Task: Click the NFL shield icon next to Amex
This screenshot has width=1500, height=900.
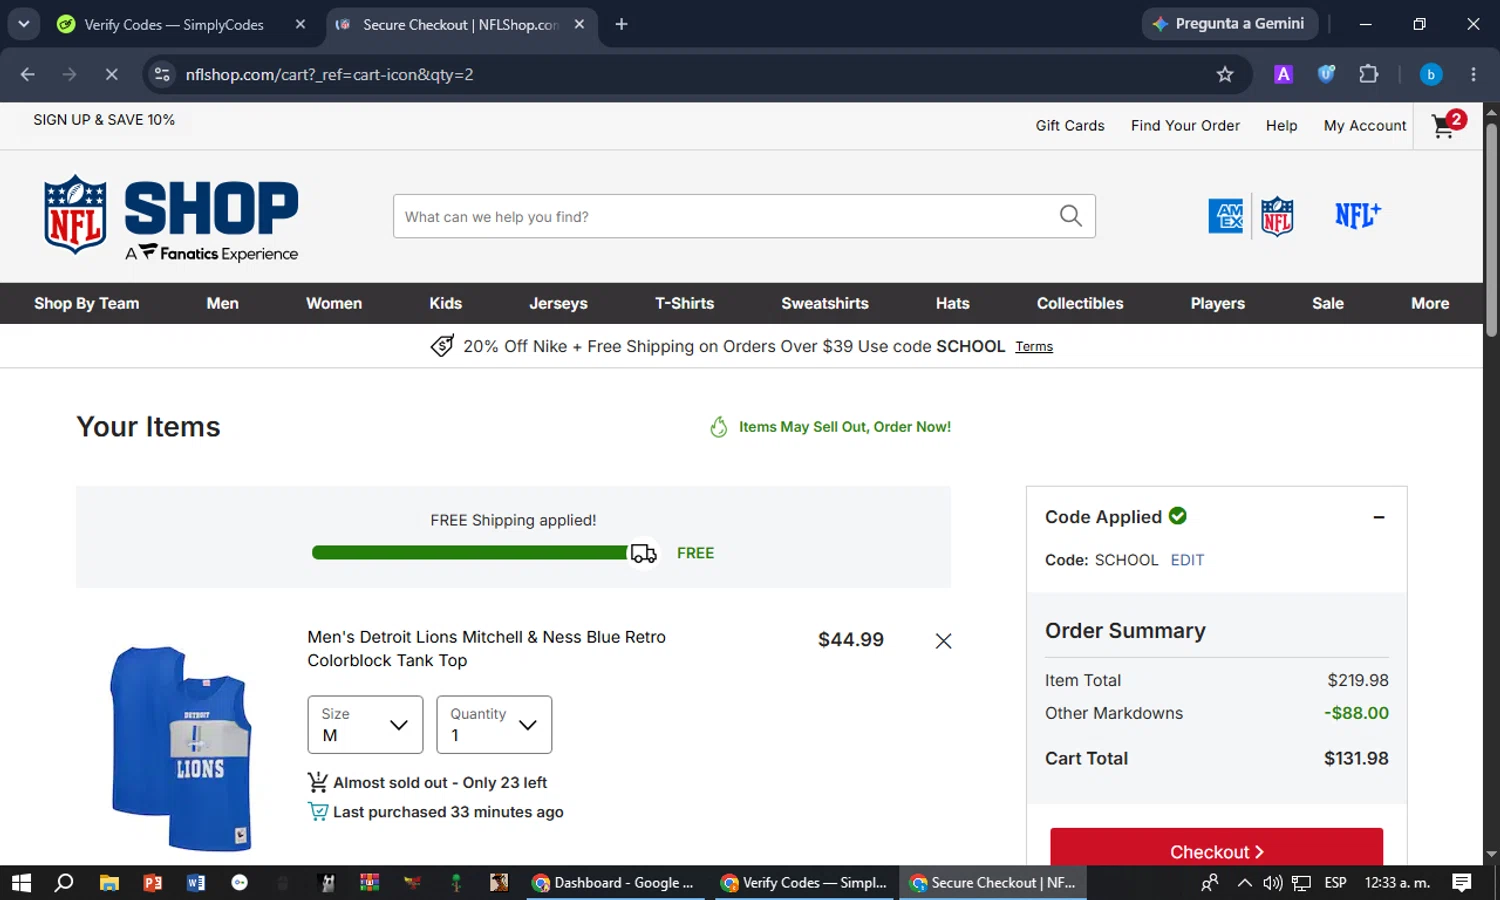Action: pos(1277,216)
